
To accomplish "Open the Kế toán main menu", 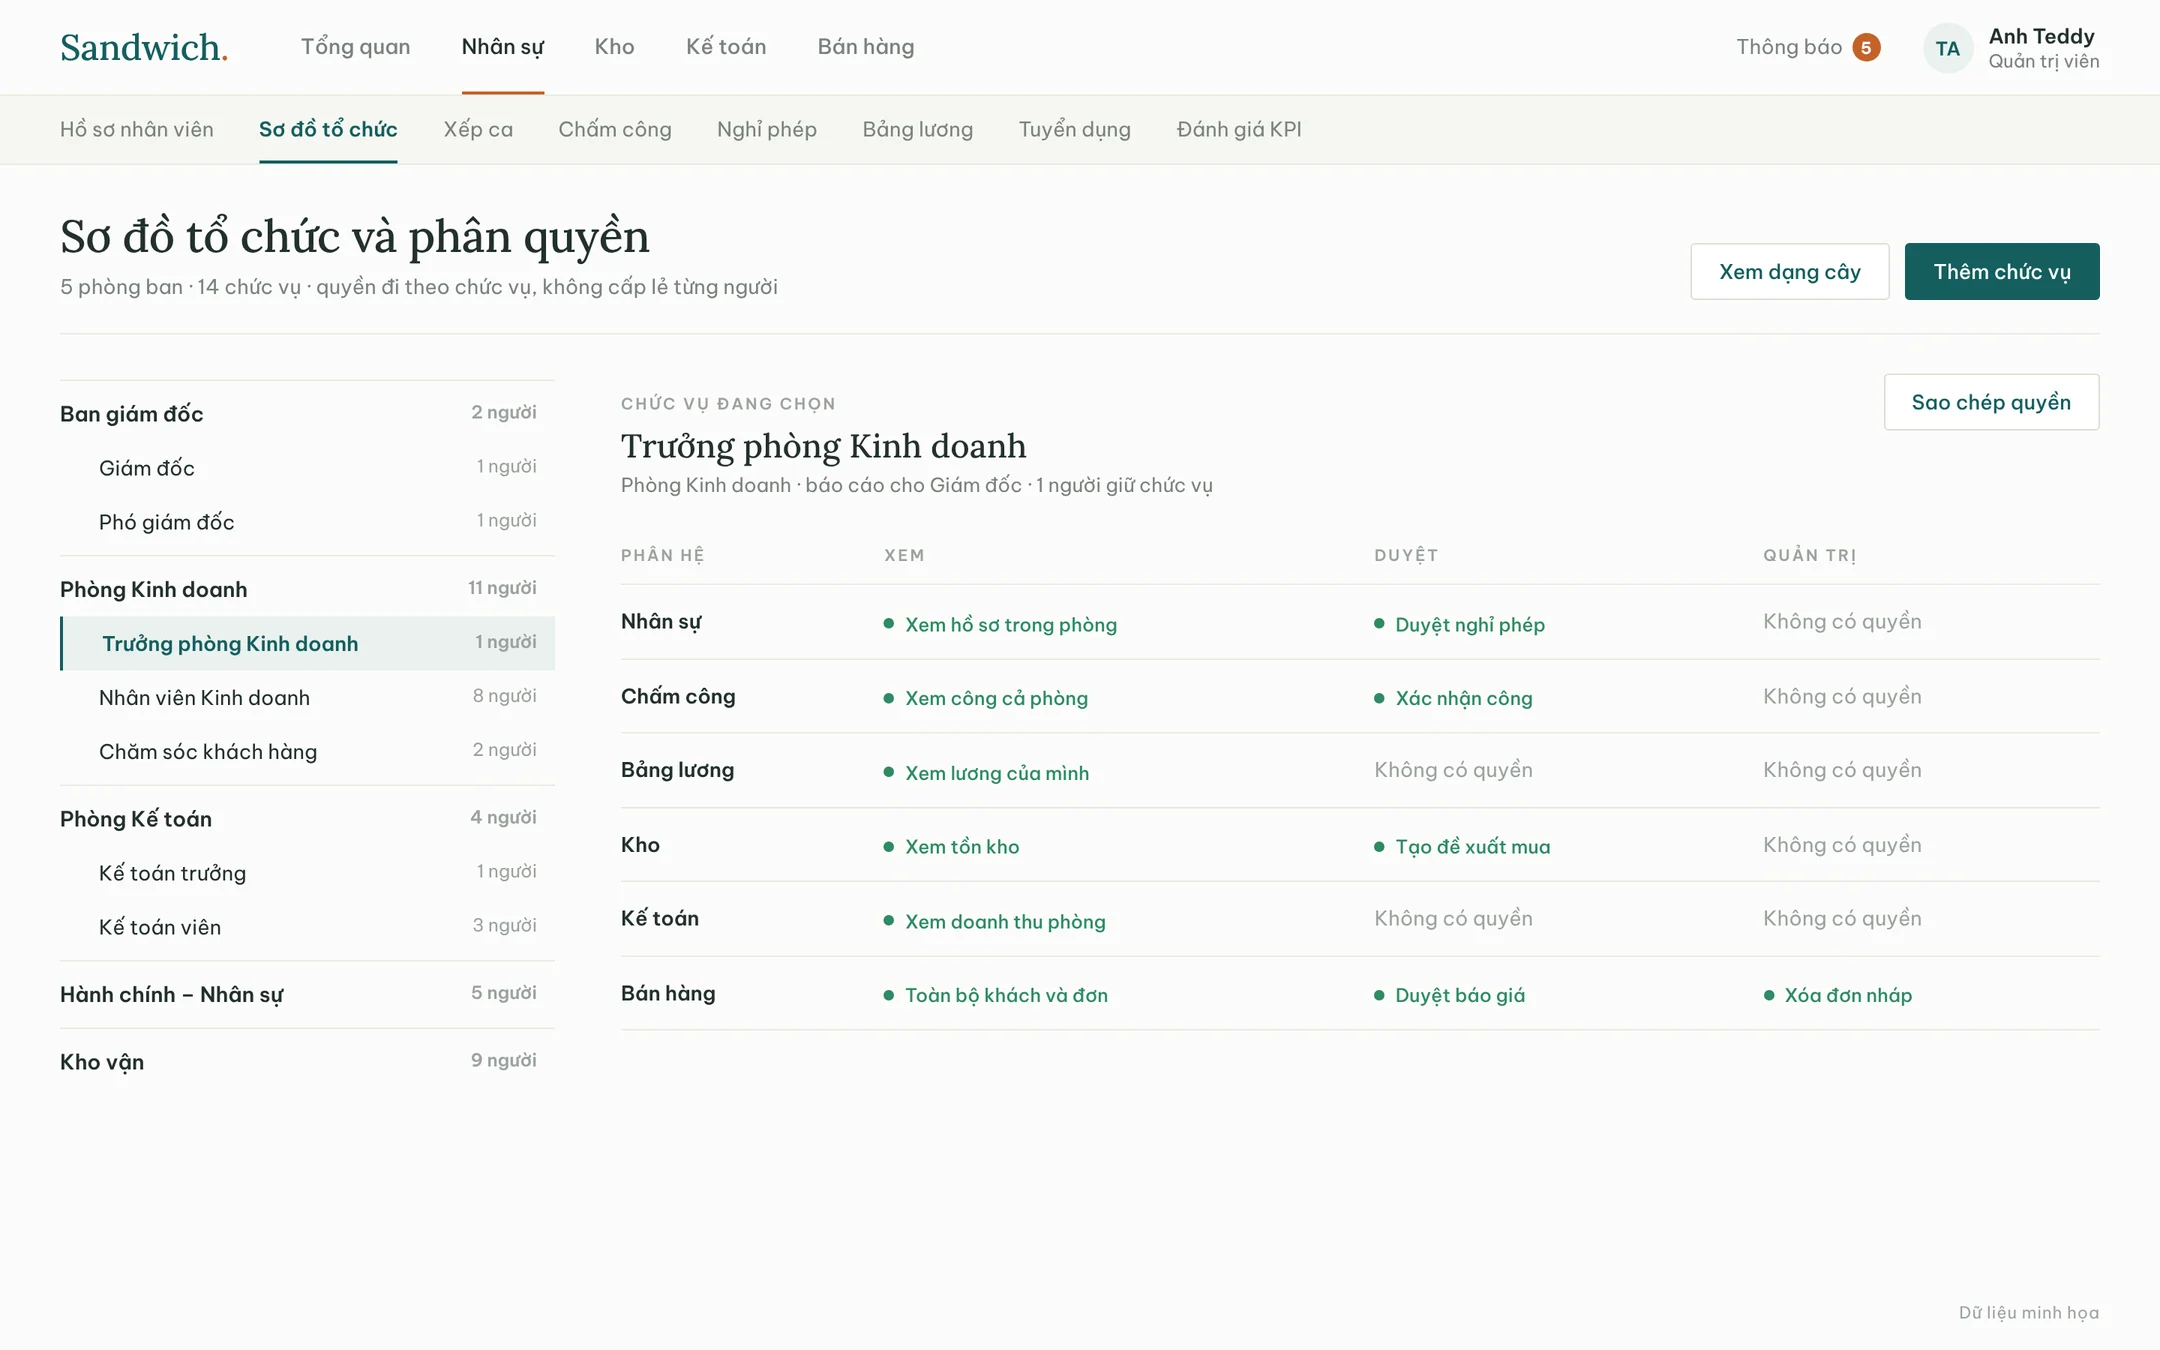I will point(726,47).
